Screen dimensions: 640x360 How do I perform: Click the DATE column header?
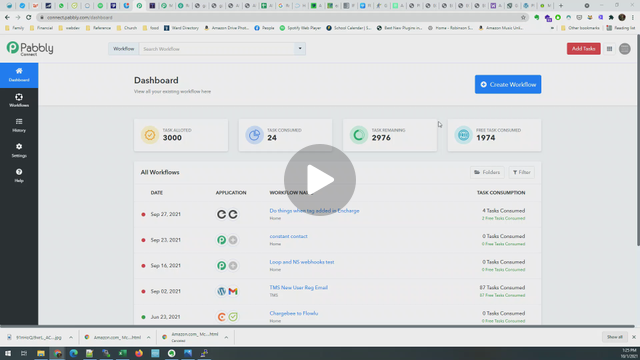(x=157, y=193)
